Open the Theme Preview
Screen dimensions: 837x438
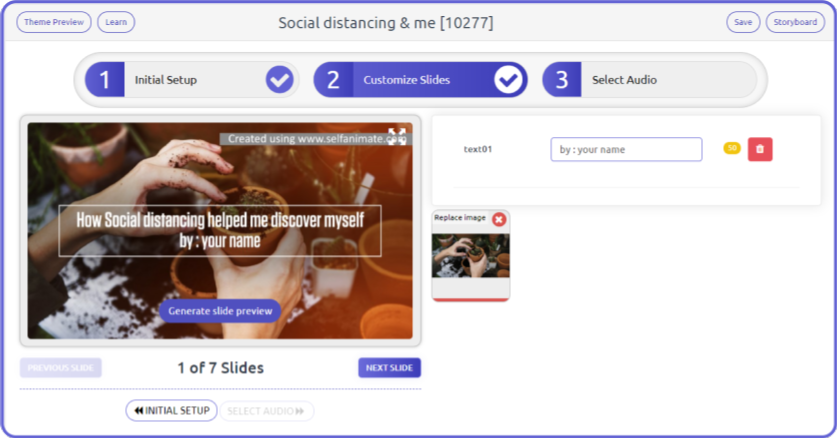(54, 22)
